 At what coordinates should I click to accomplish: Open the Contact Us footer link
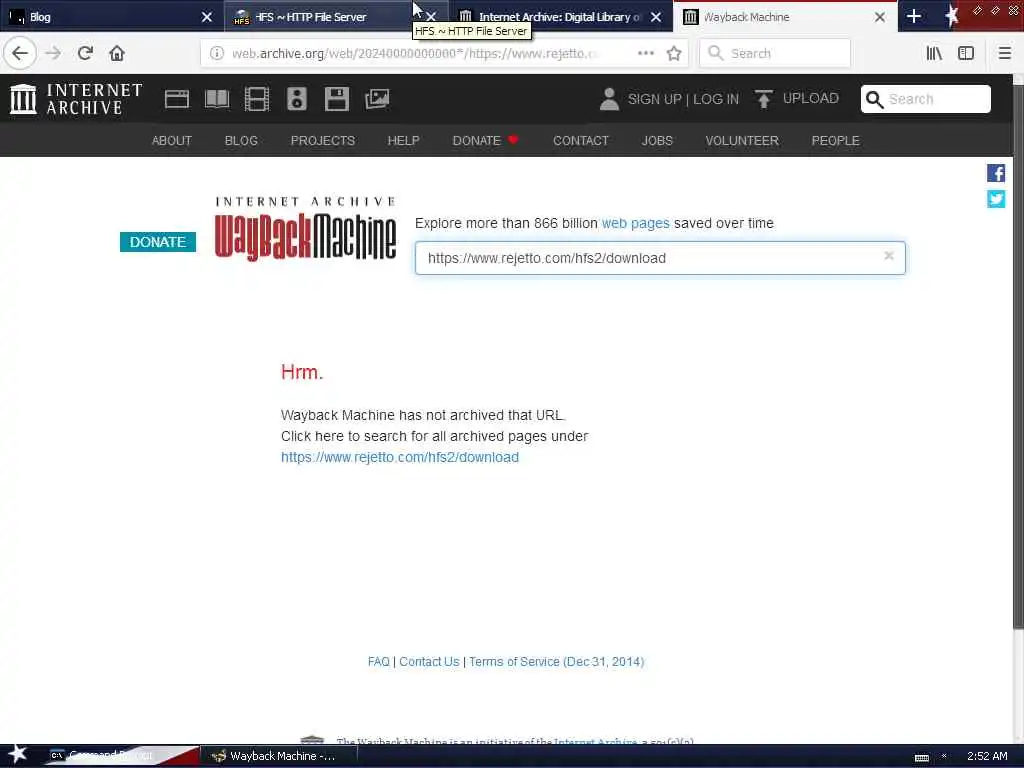pos(429,662)
